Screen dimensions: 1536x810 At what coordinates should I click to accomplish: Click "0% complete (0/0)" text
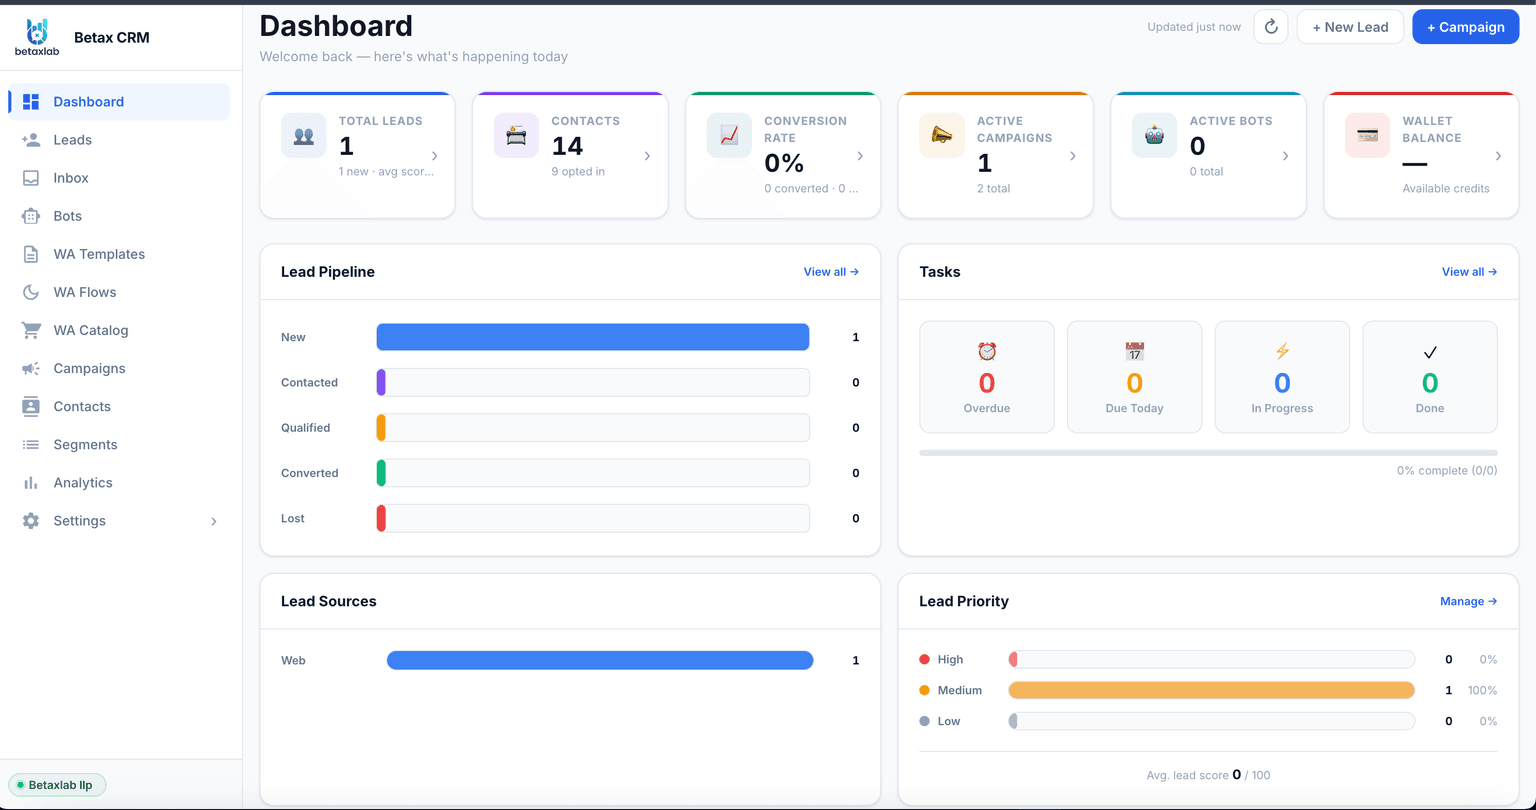[x=1447, y=470]
